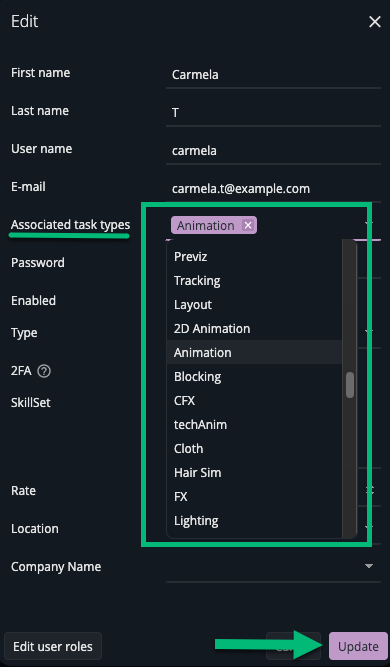Choose Cloth in the list
The image size is (390, 667).
[x=254, y=448]
